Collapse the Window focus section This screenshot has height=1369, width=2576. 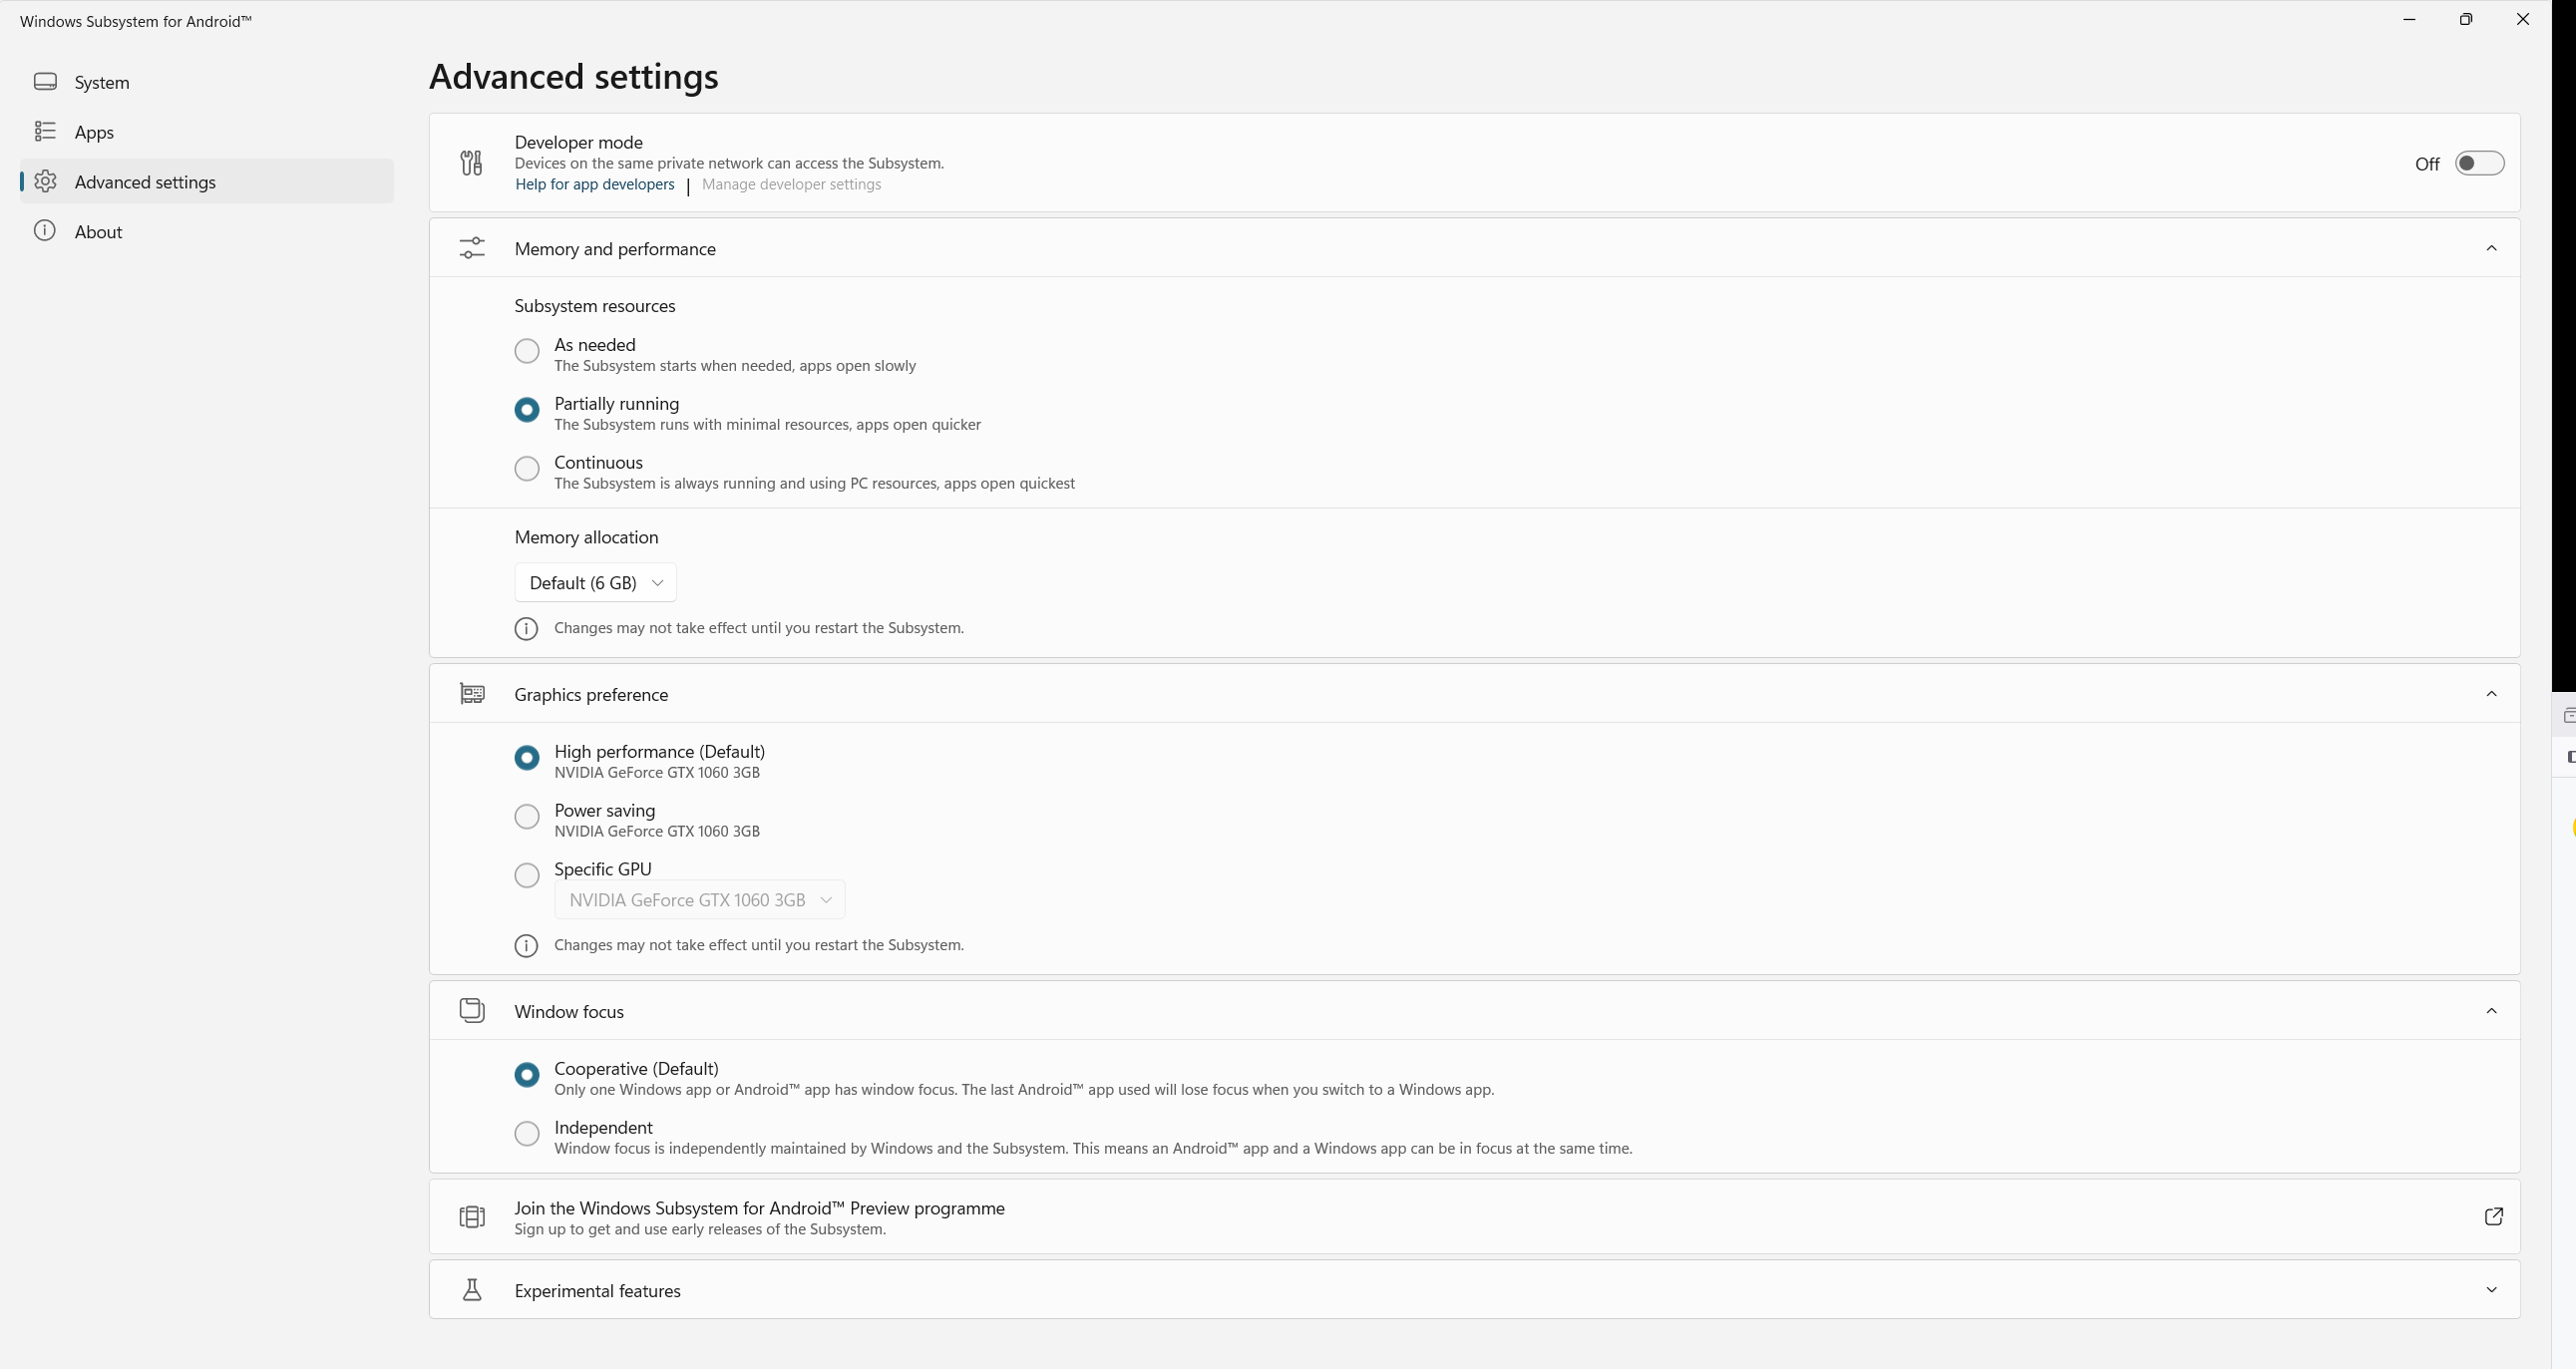[2491, 1011]
